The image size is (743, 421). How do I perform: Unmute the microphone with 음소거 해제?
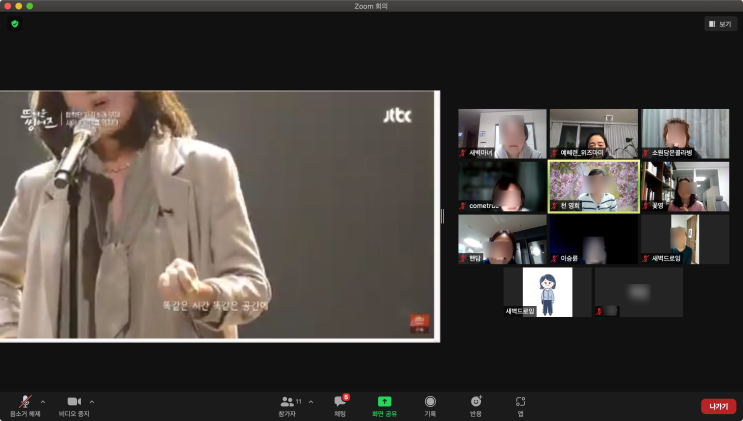(x=25, y=406)
